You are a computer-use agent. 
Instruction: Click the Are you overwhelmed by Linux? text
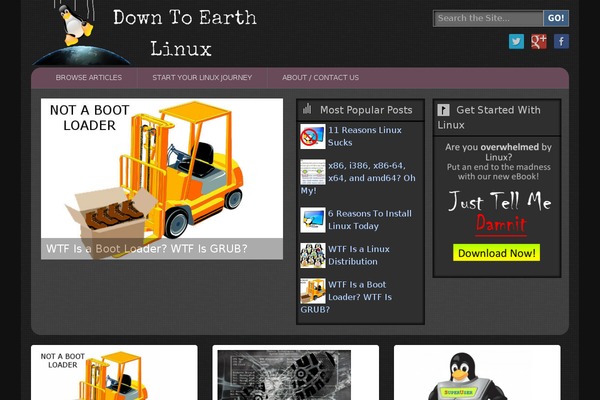[498, 152]
